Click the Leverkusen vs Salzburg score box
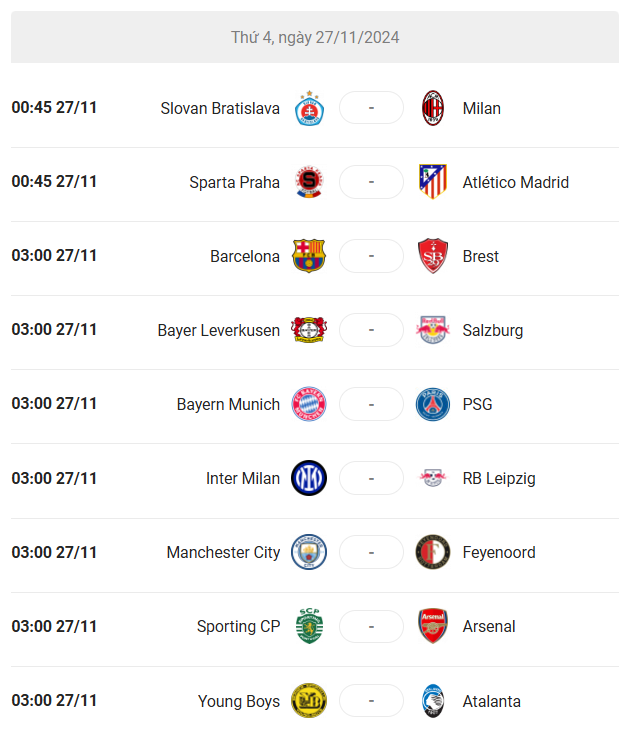623x741 pixels. point(372,330)
